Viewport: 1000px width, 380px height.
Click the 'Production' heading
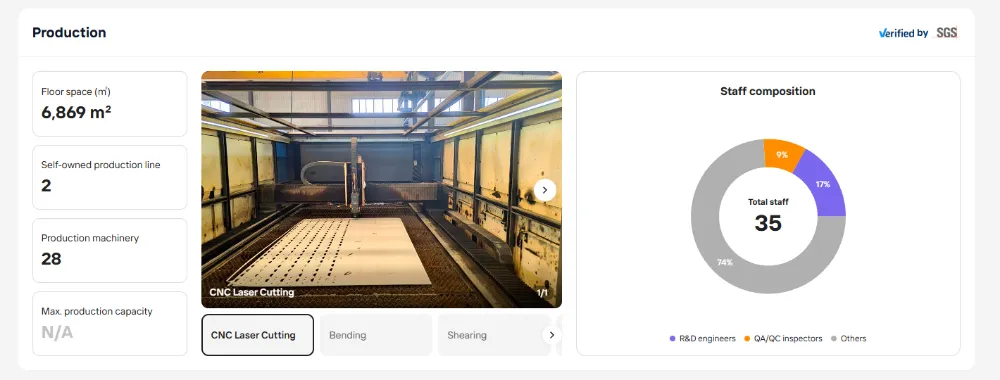tap(70, 33)
